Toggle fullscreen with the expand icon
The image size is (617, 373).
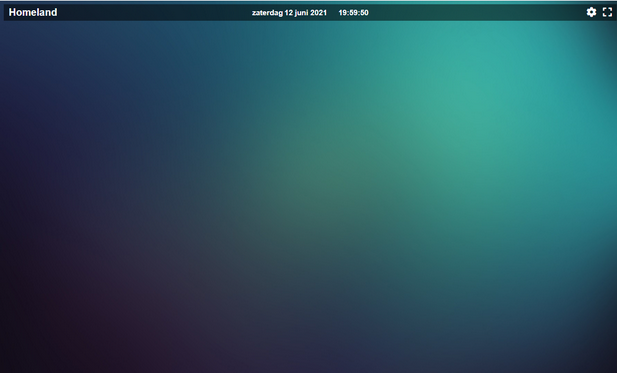point(607,12)
